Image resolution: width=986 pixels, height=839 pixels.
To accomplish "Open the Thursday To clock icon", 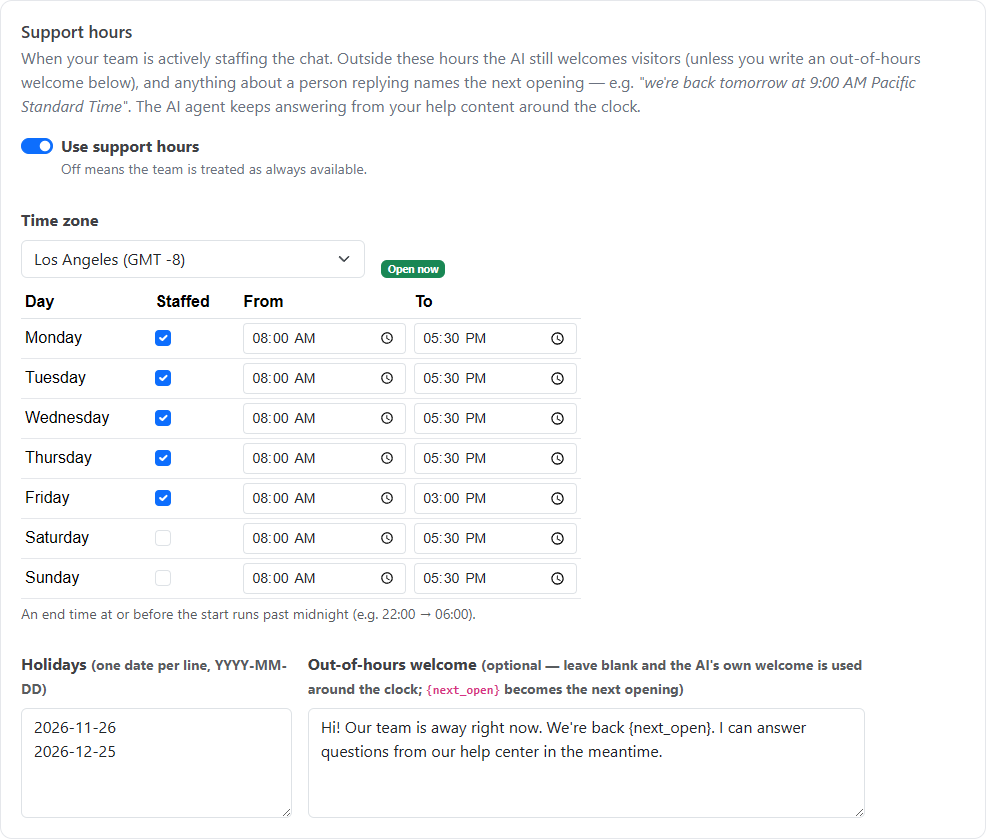I will 557,458.
